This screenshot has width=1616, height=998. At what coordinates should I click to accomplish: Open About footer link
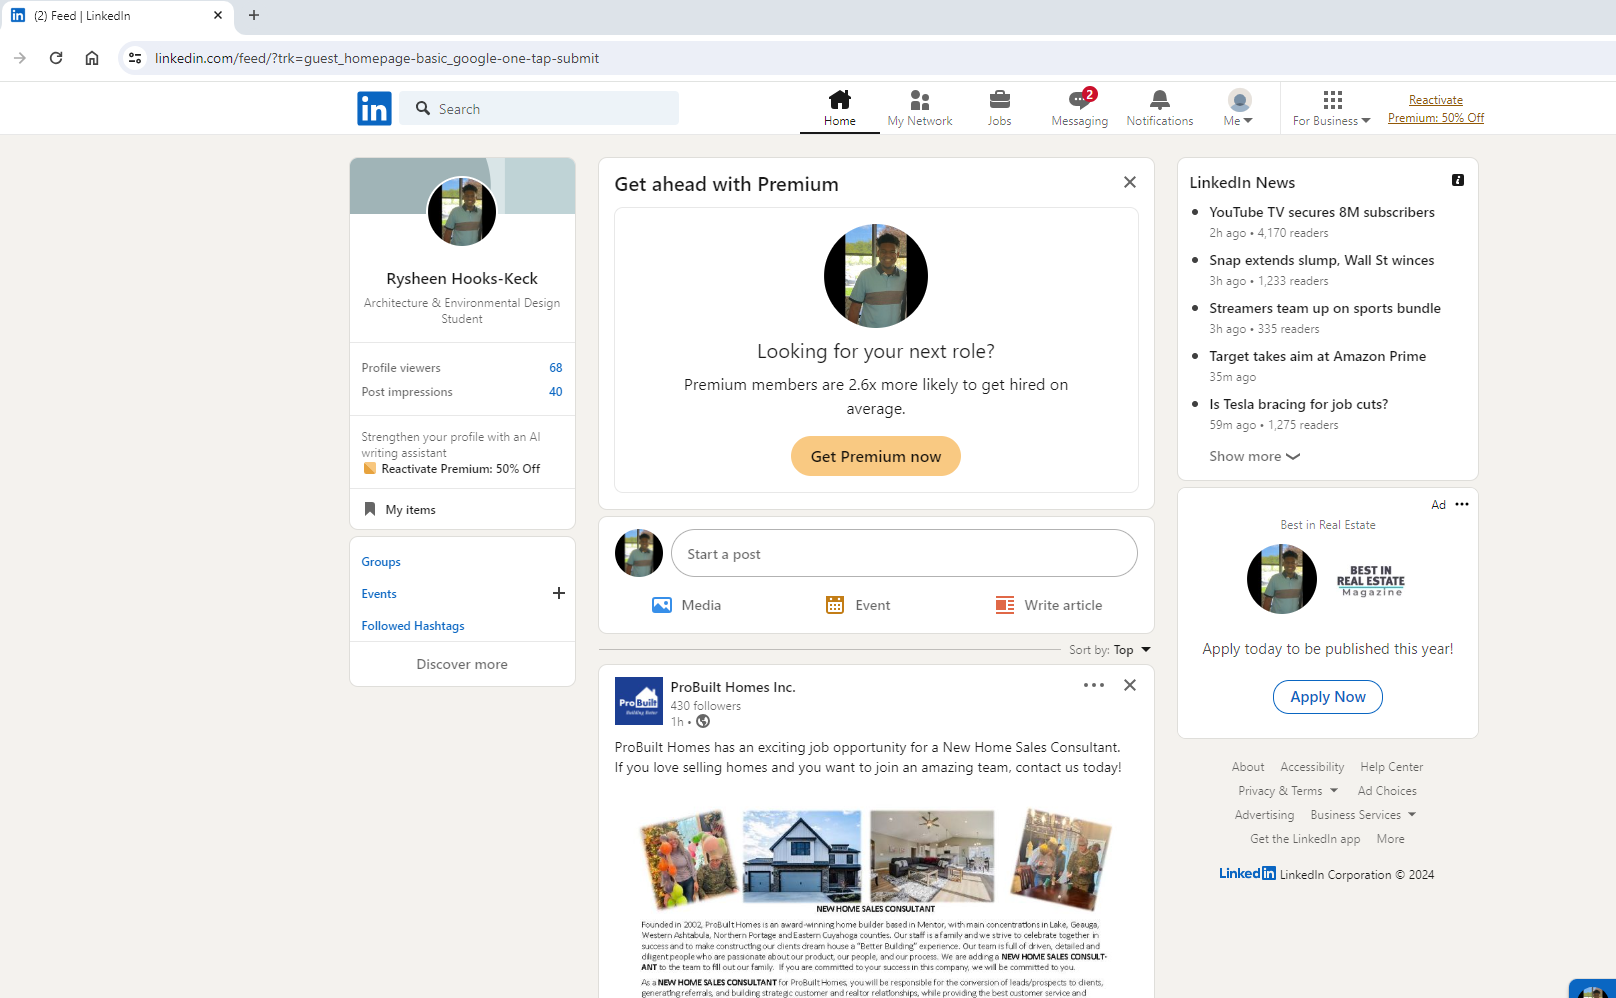(x=1248, y=767)
